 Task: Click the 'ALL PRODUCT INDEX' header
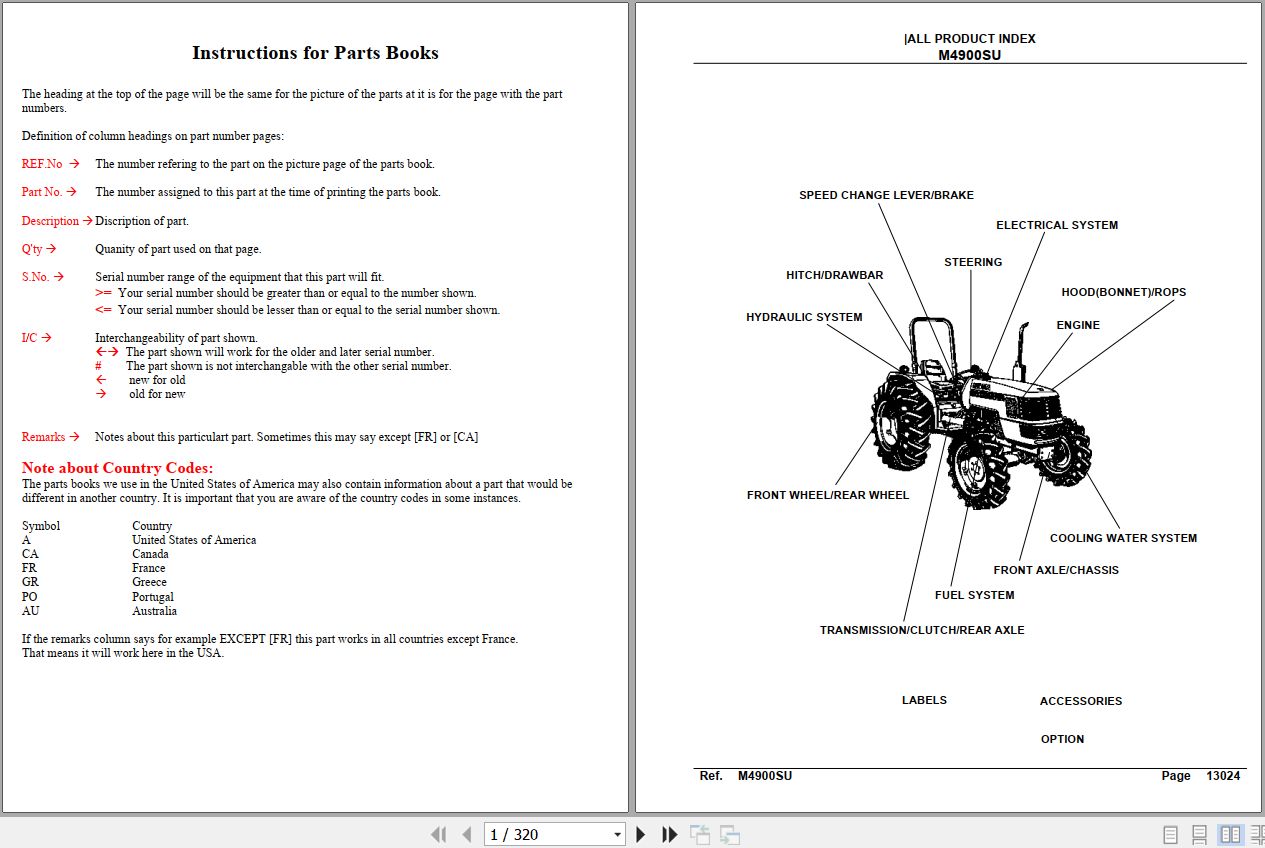click(x=970, y=39)
